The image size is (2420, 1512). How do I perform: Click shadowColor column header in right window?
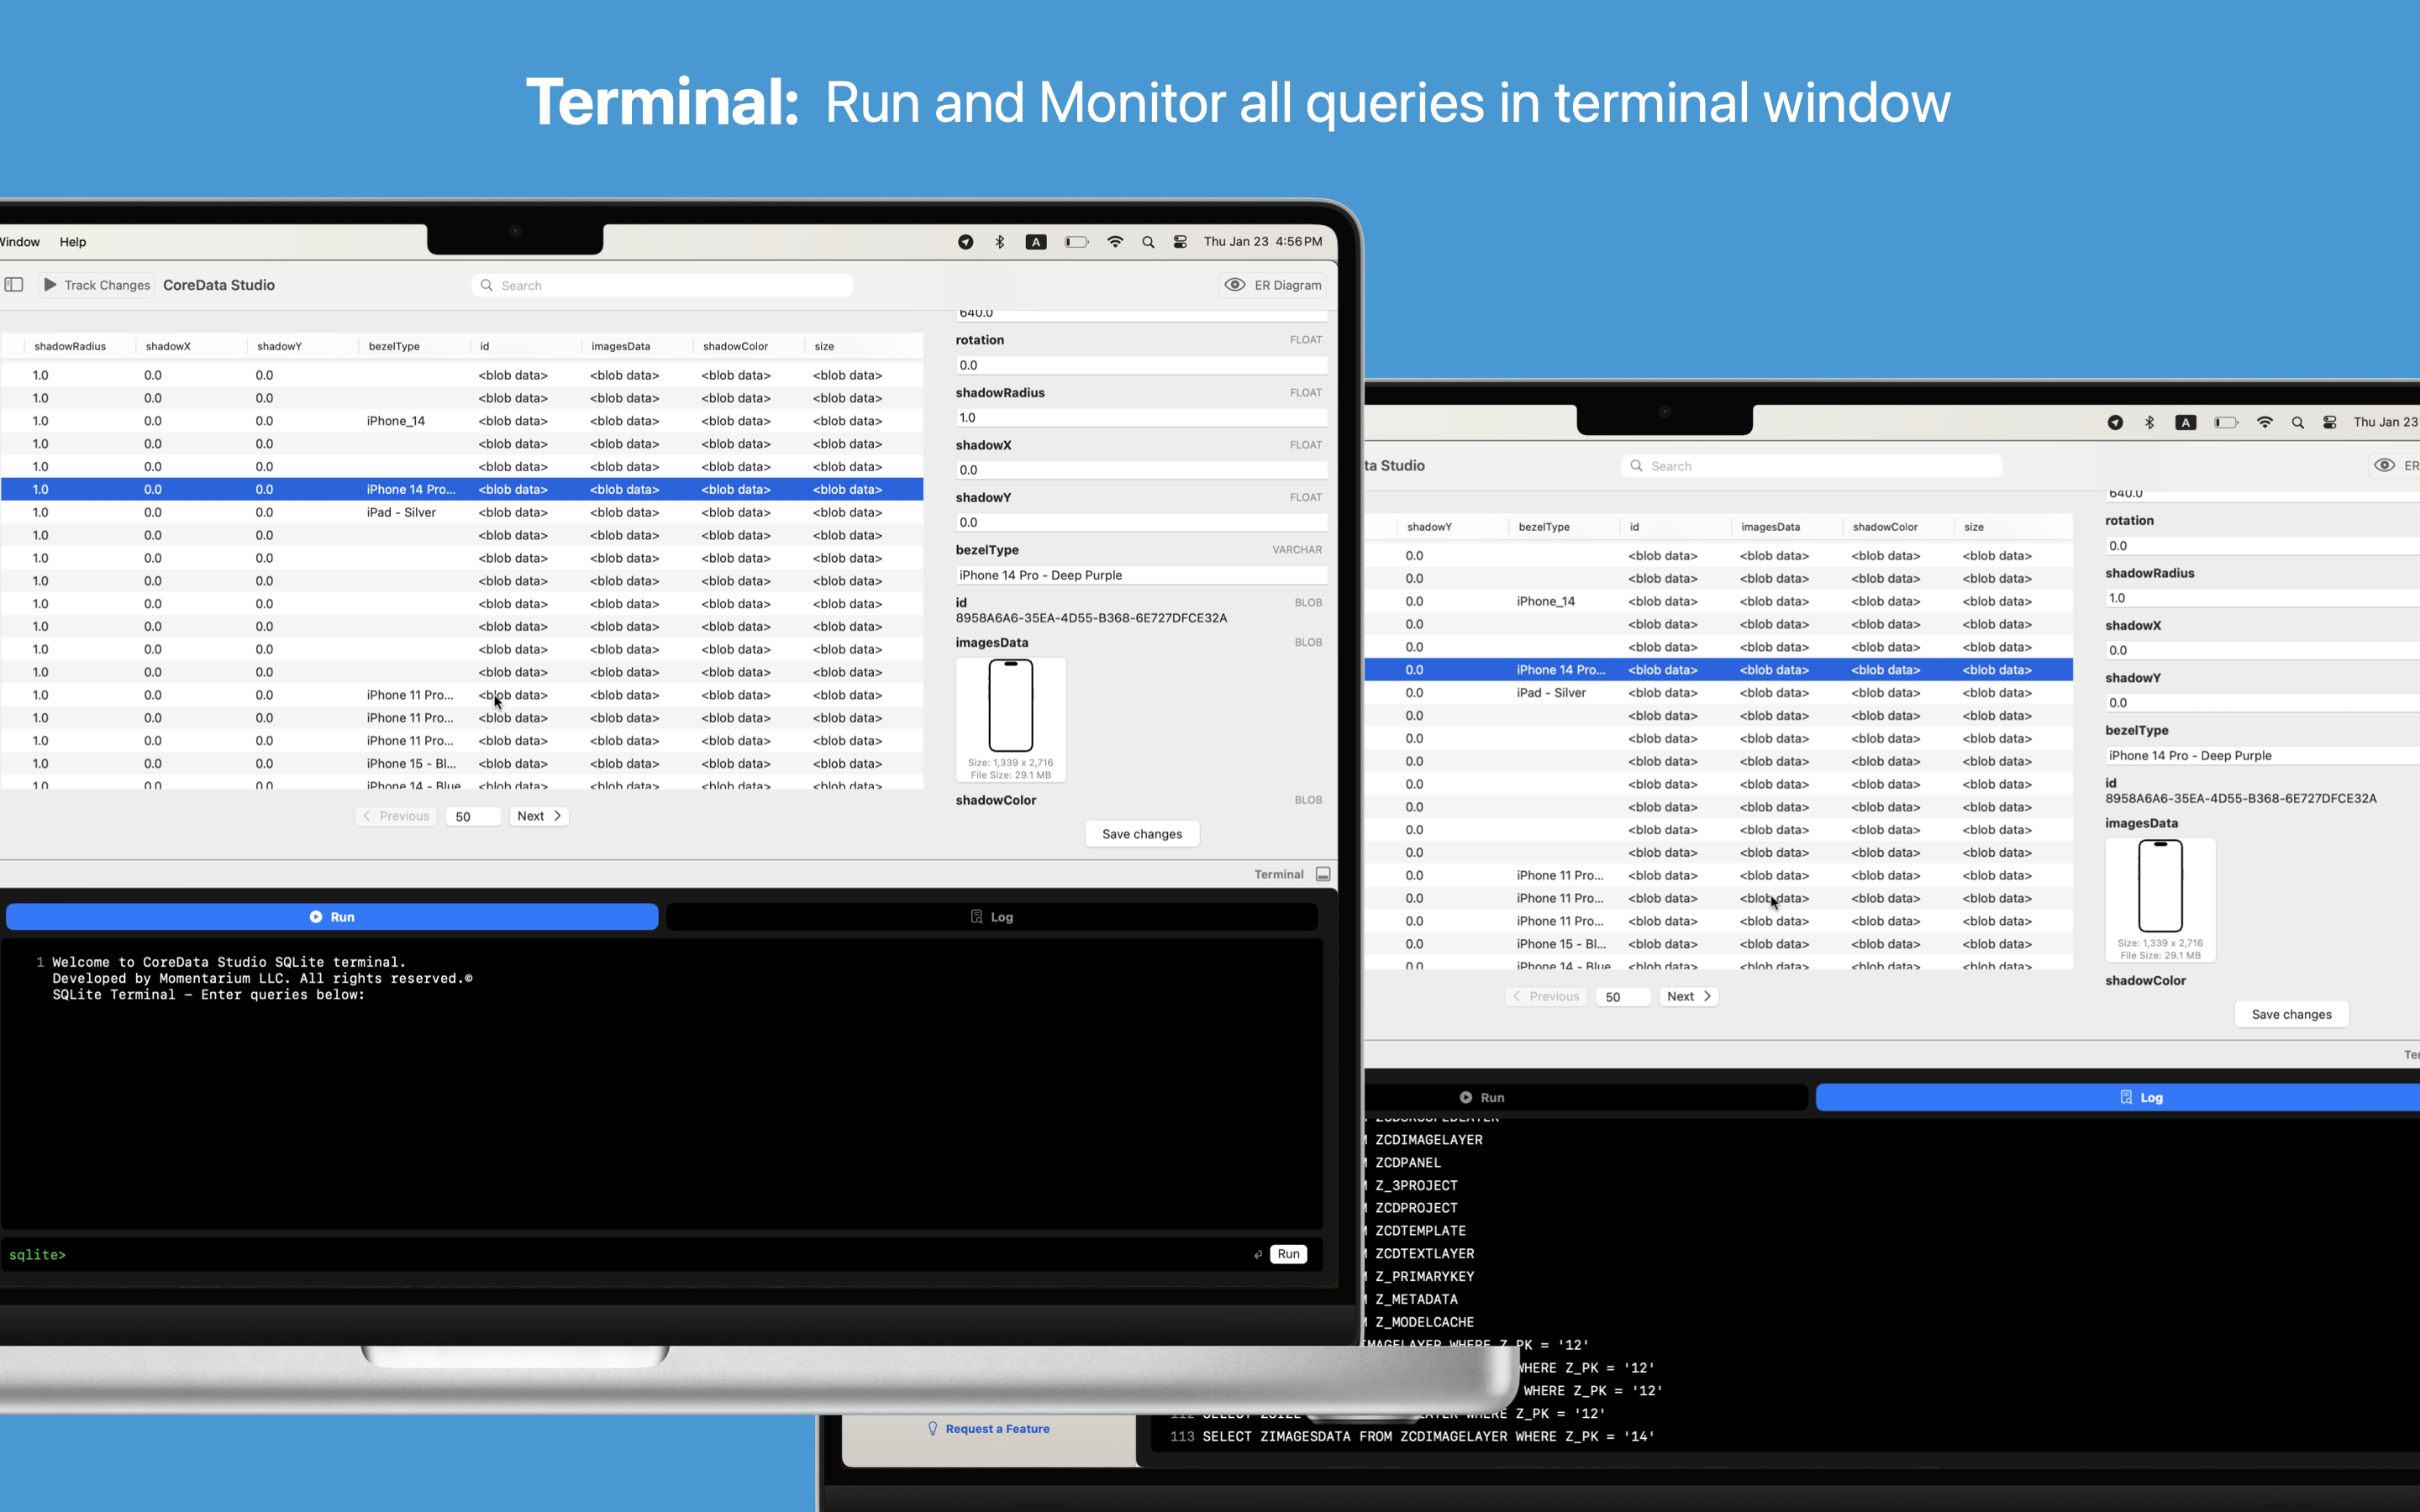(1885, 527)
